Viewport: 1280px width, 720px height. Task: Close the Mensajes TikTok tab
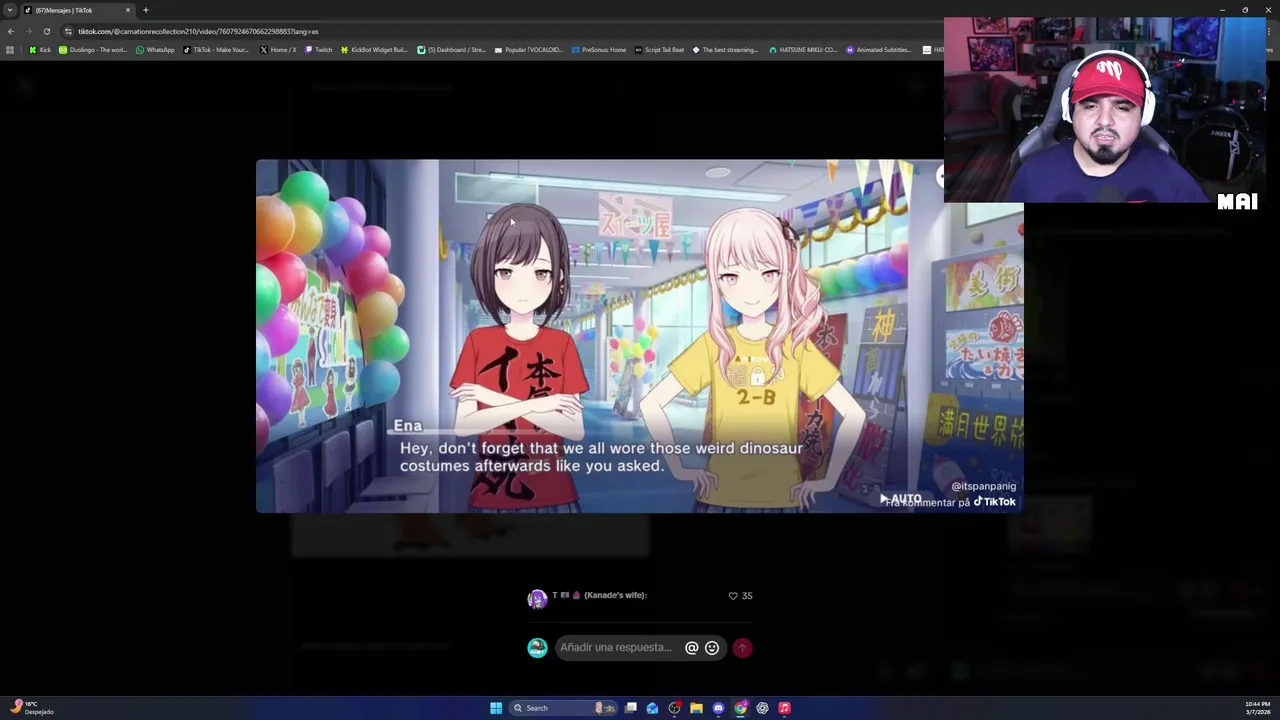click(x=128, y=10)
